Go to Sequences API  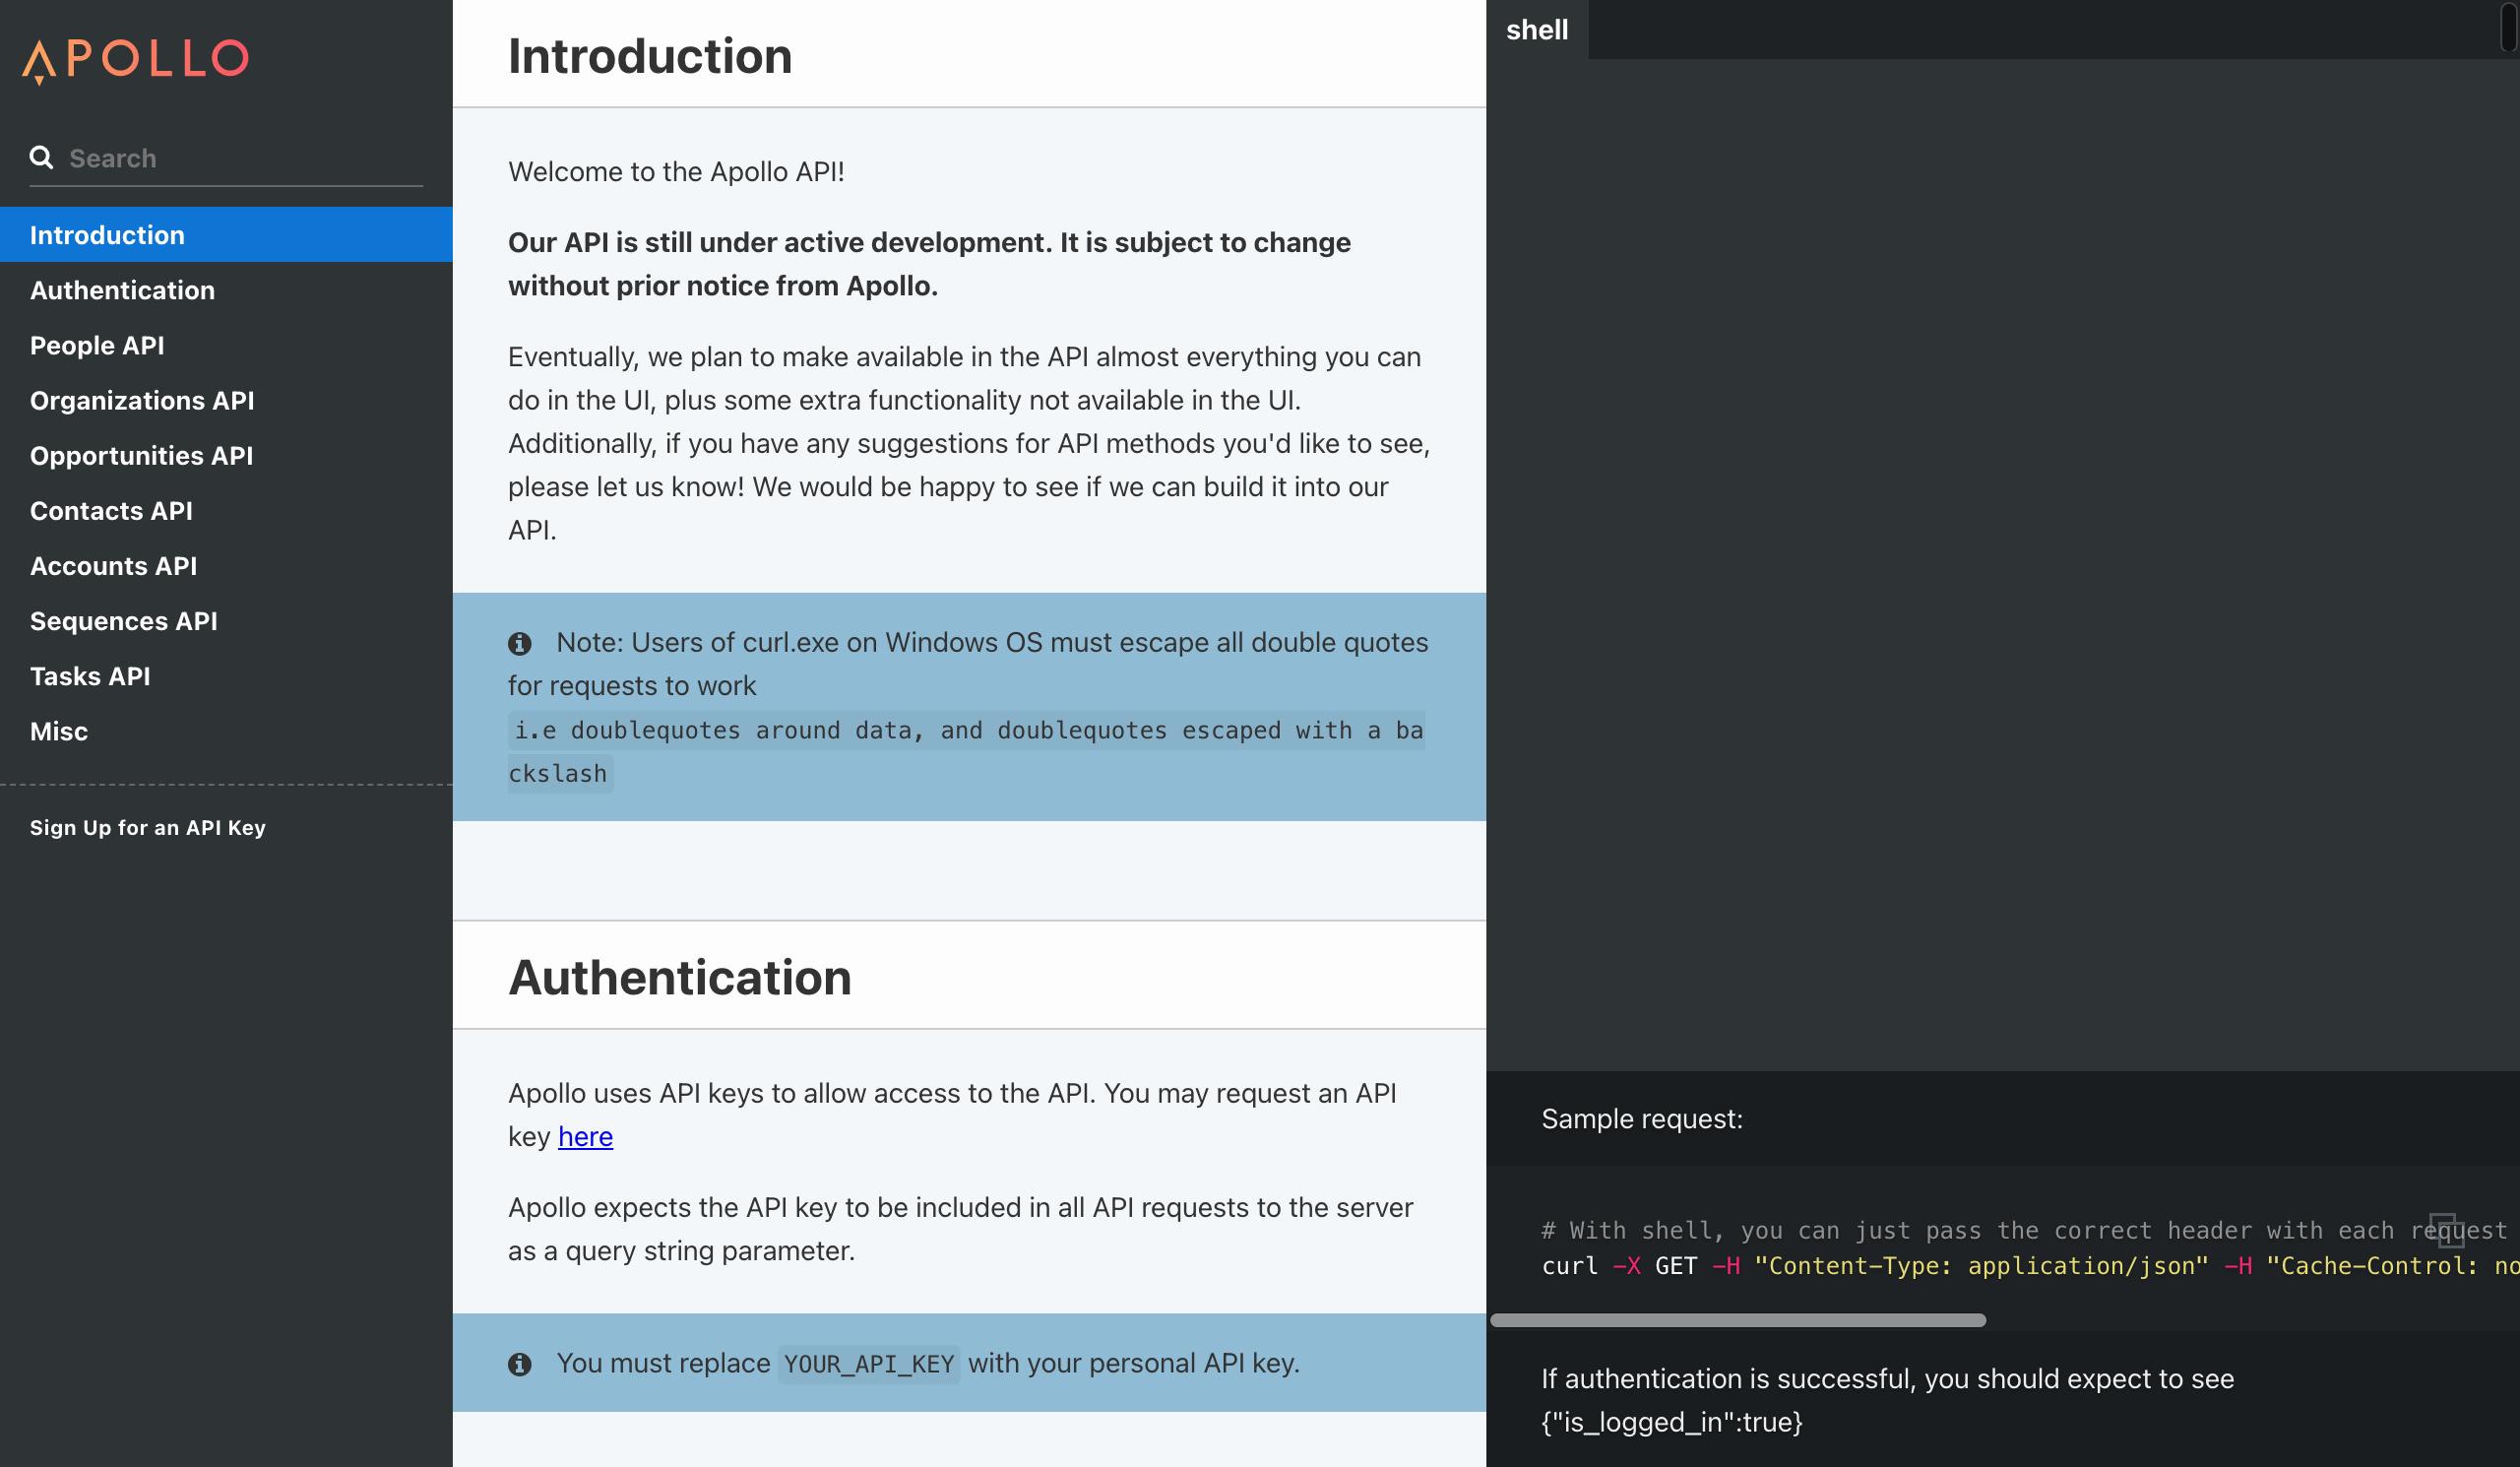(123, 621)
